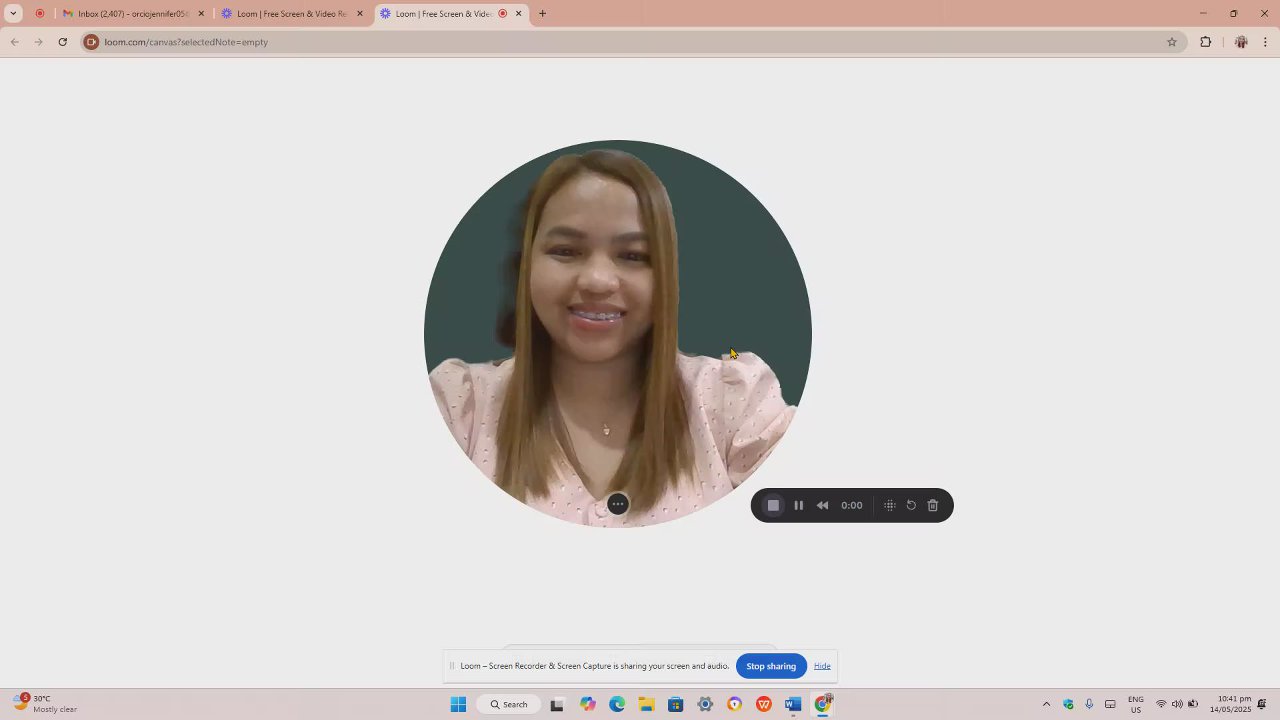The height and width of the screenshot is (720, 1280).
Task: Click the microphone icon in system tray
Action: point(1089,704)
